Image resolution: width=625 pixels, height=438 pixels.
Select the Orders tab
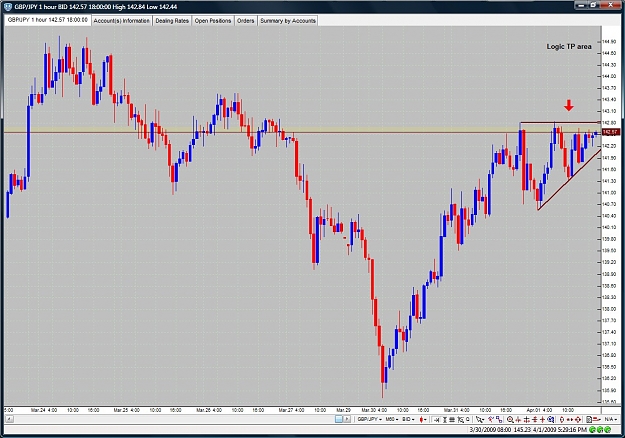[245, 21]
